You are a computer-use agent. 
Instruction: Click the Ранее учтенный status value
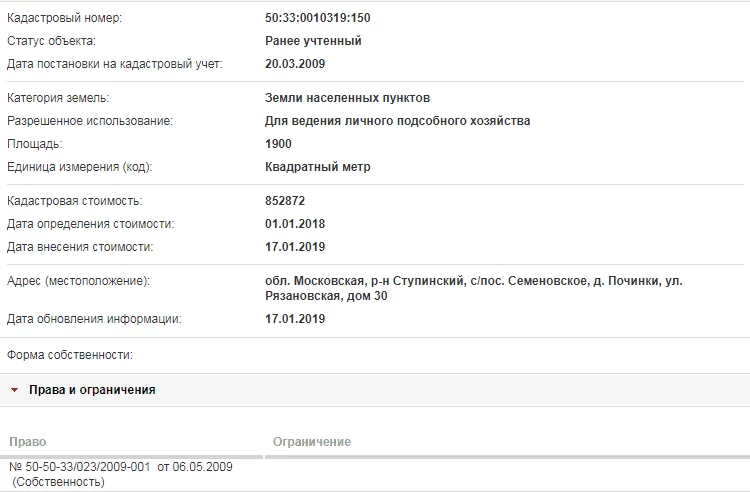click(x=313, y=41)
